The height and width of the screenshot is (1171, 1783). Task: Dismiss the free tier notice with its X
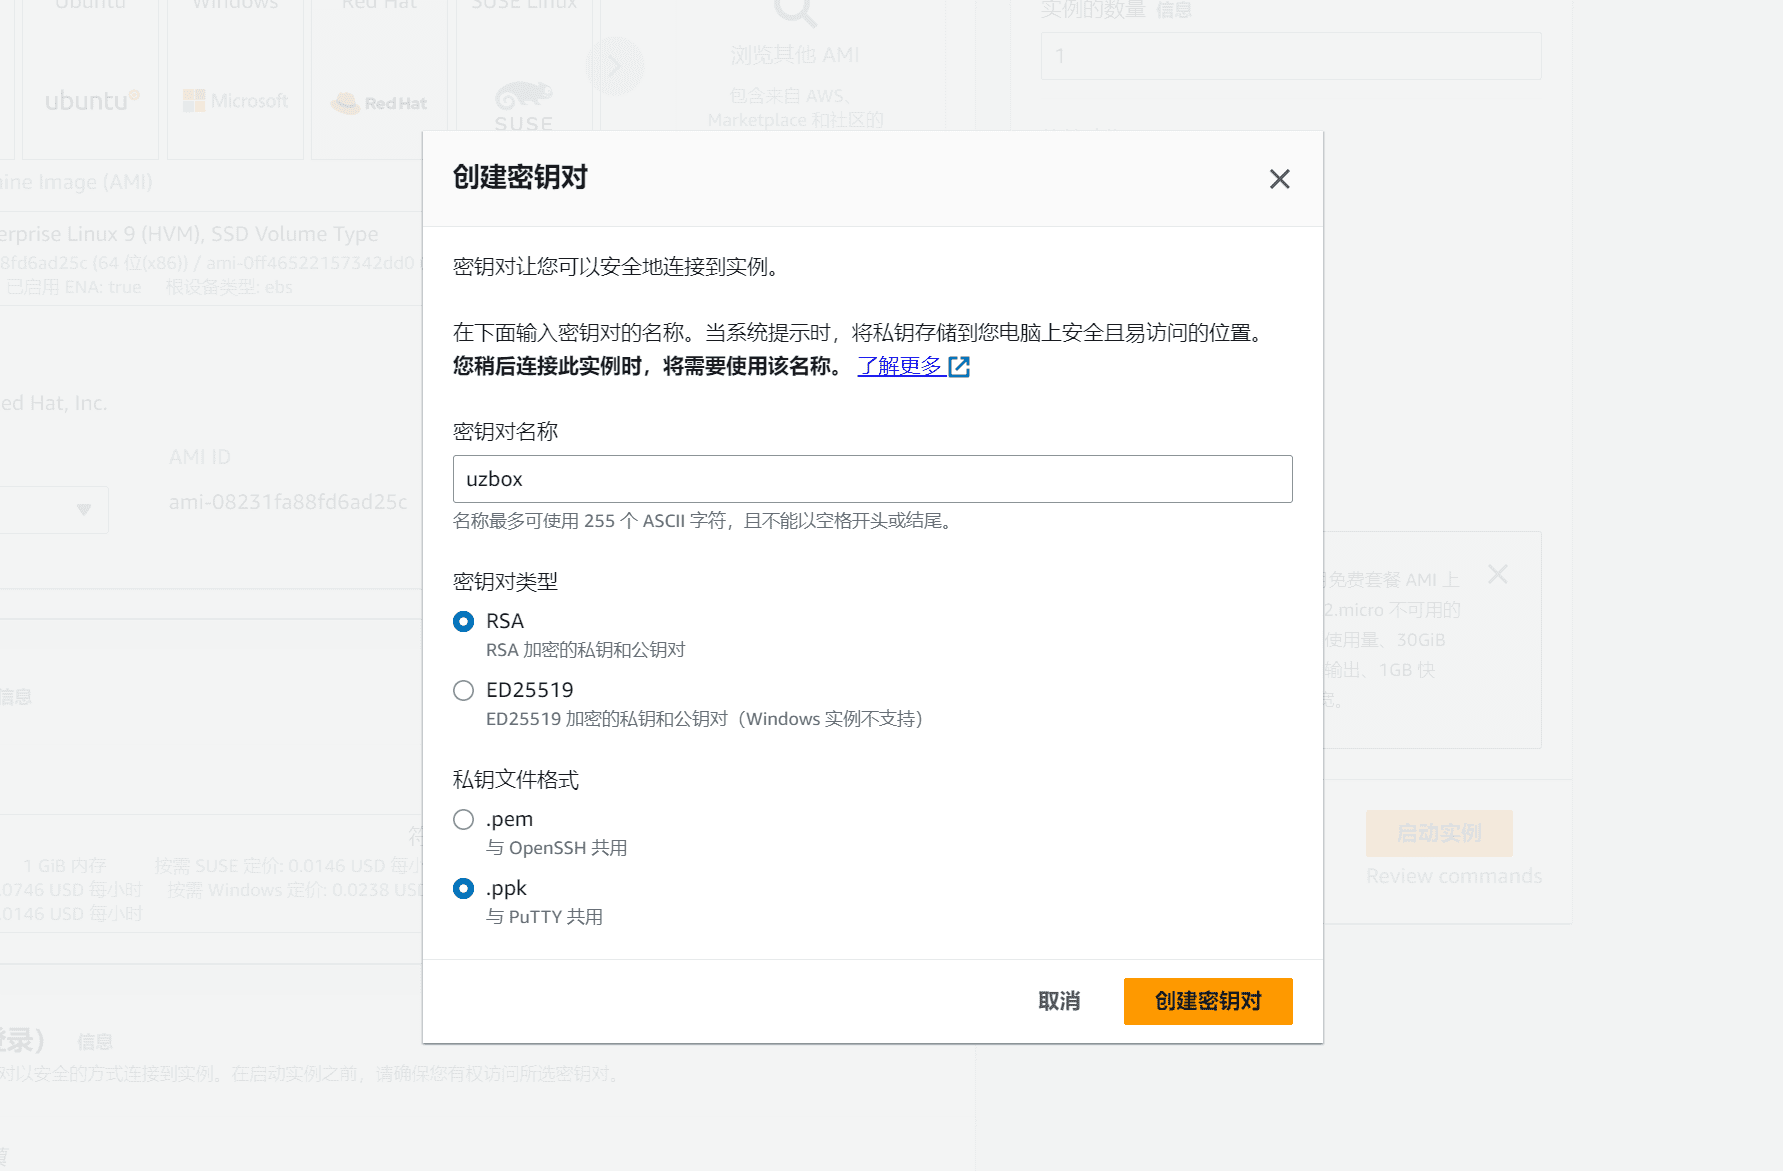[x=1497, y=575]
